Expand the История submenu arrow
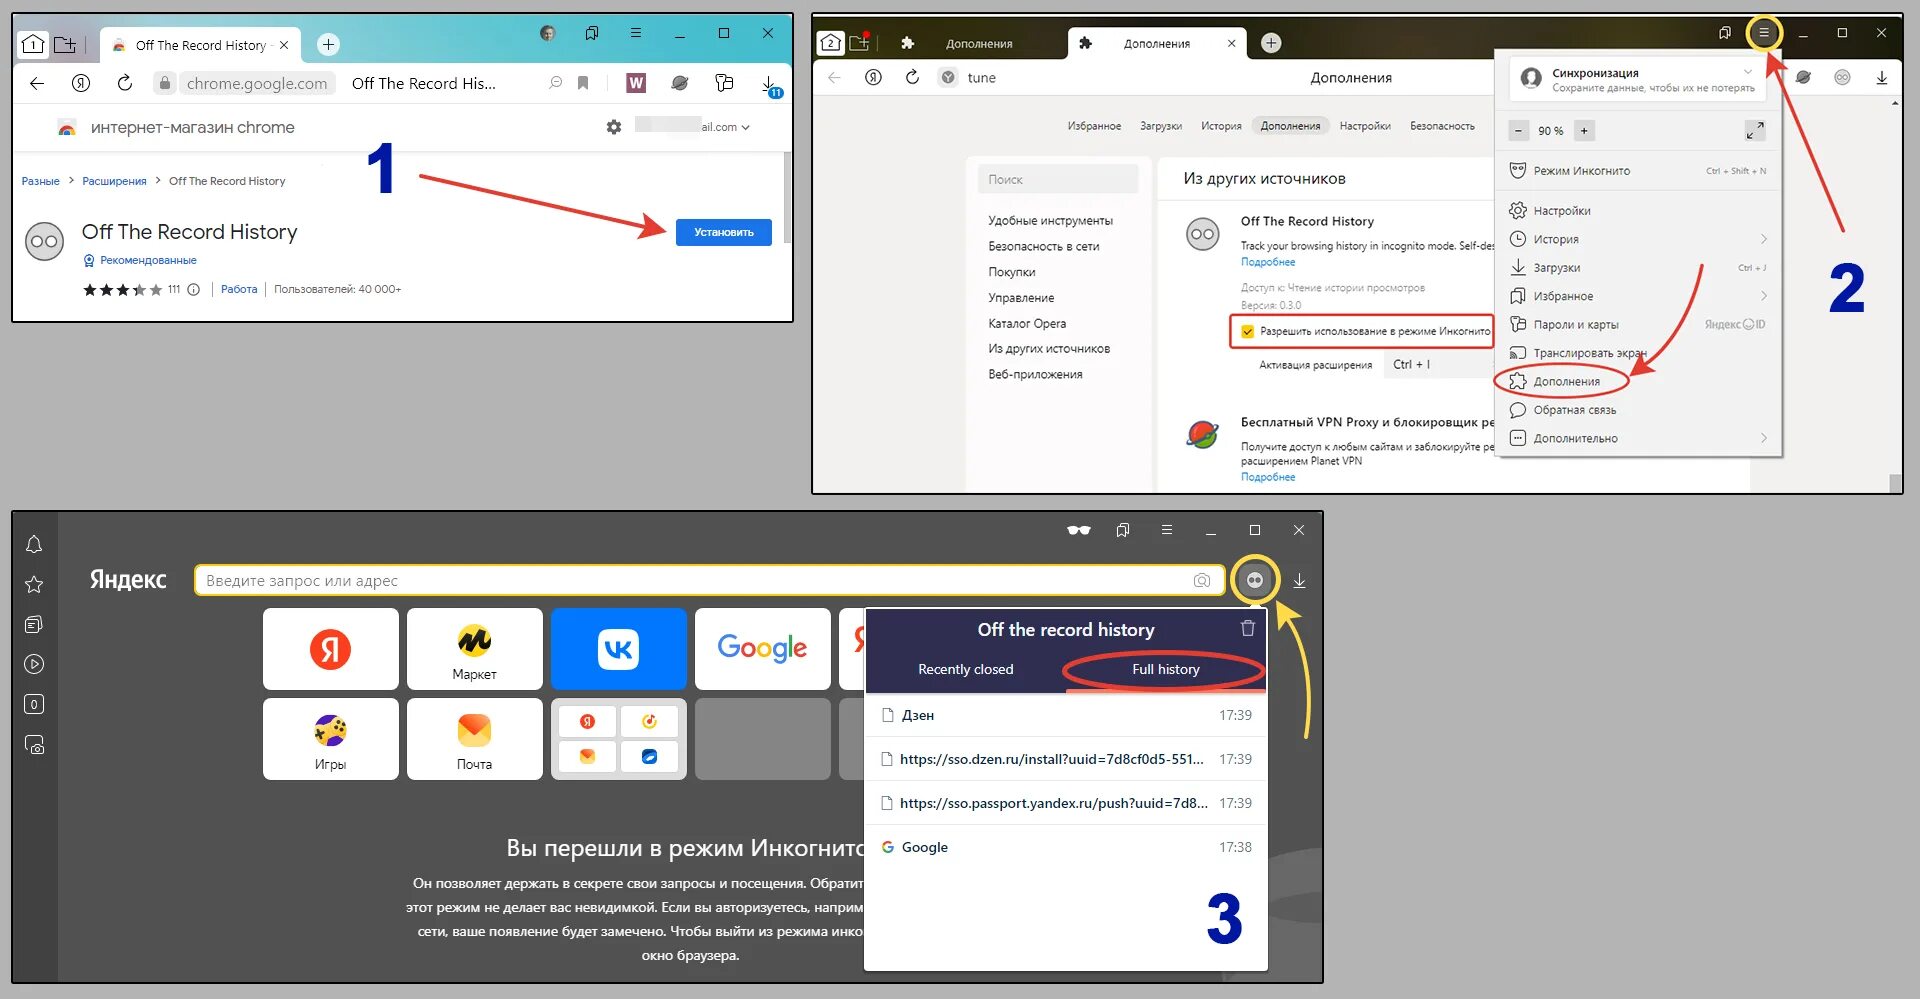This screenshot has width=1920, height=999. 1764,239
